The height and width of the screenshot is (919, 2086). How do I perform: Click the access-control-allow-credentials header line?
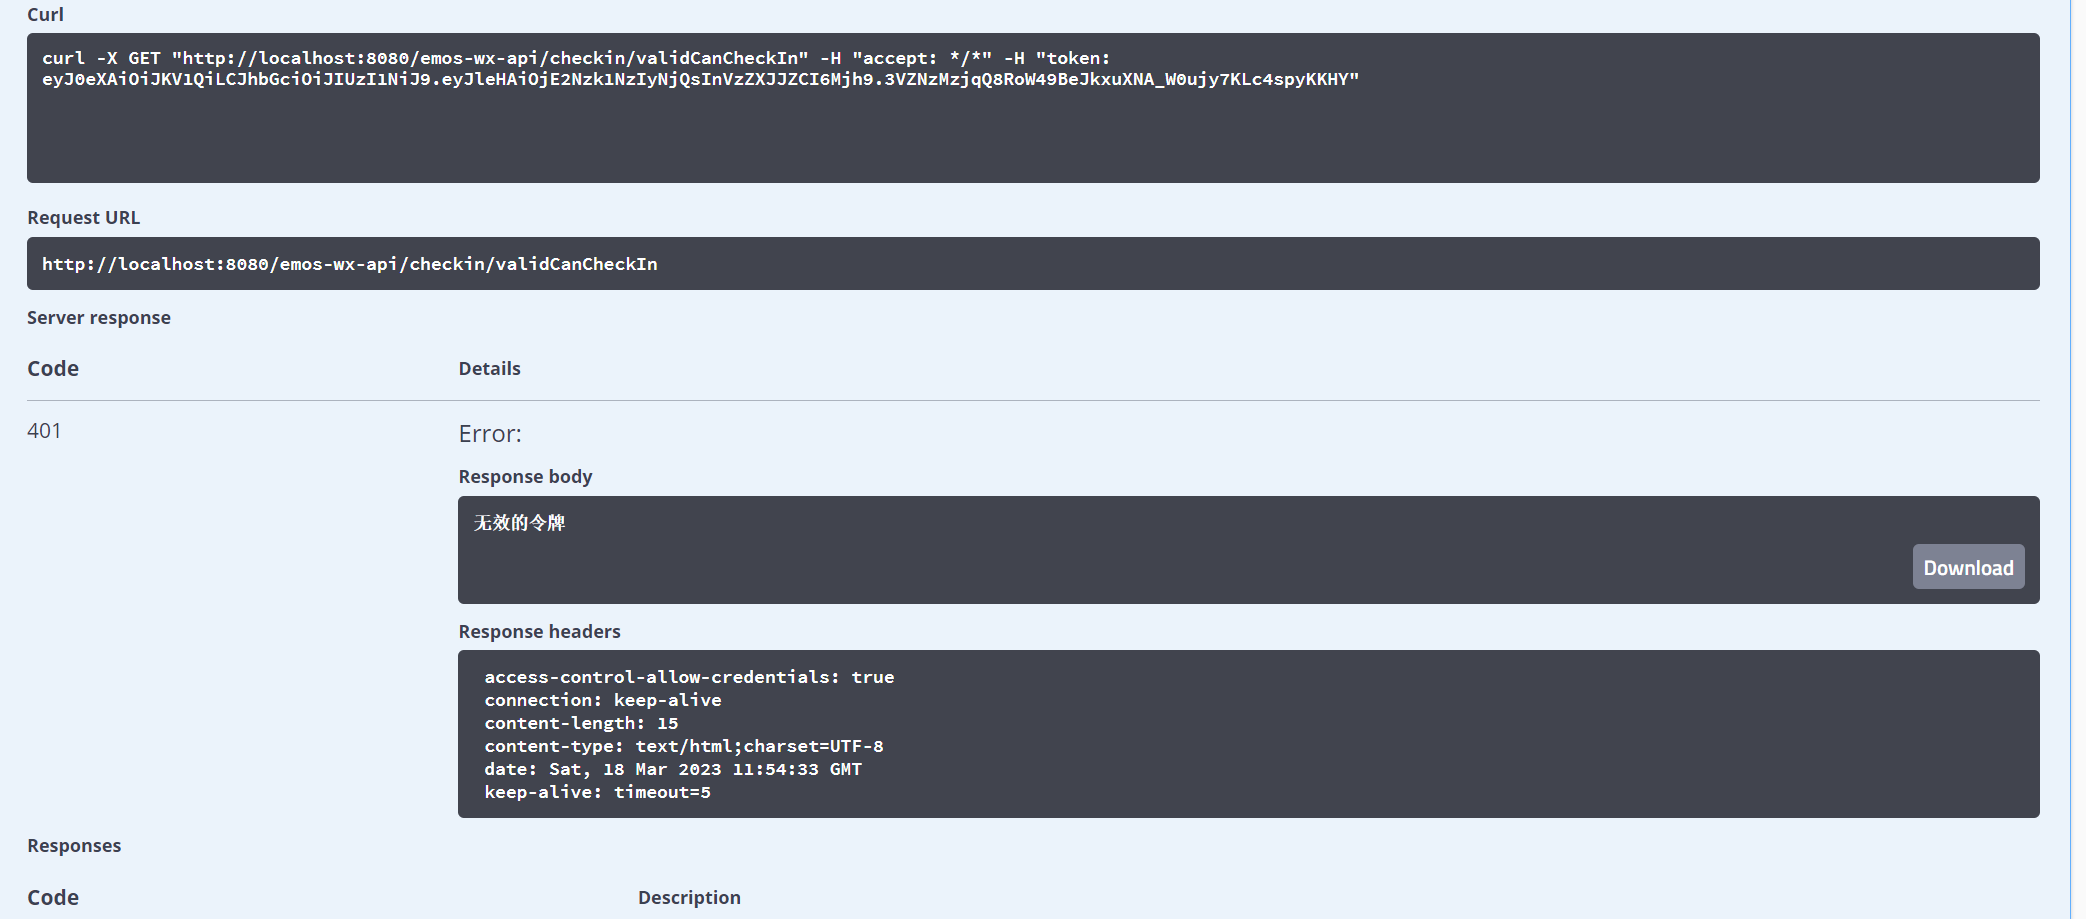pos(689,677)
